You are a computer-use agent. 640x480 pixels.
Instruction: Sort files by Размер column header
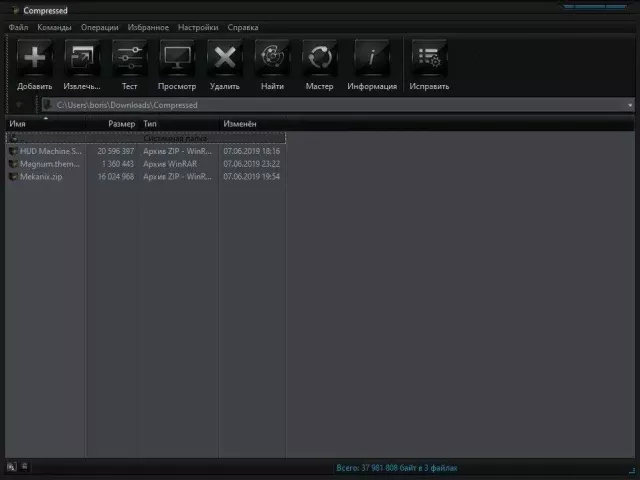point(121,123)
